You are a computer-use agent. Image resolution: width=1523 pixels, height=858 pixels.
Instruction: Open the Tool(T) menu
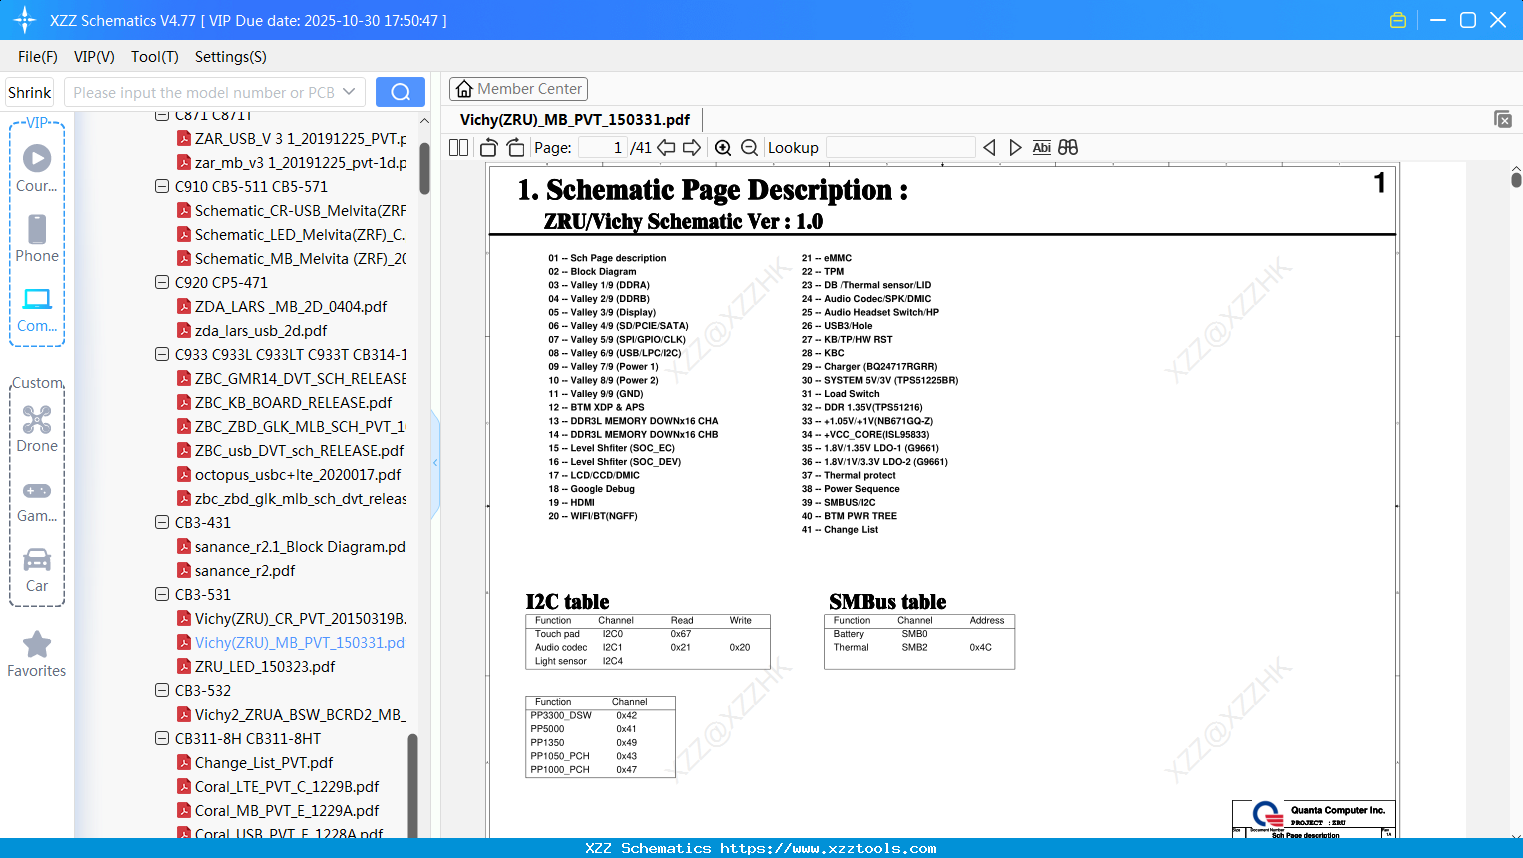(155, 57)
